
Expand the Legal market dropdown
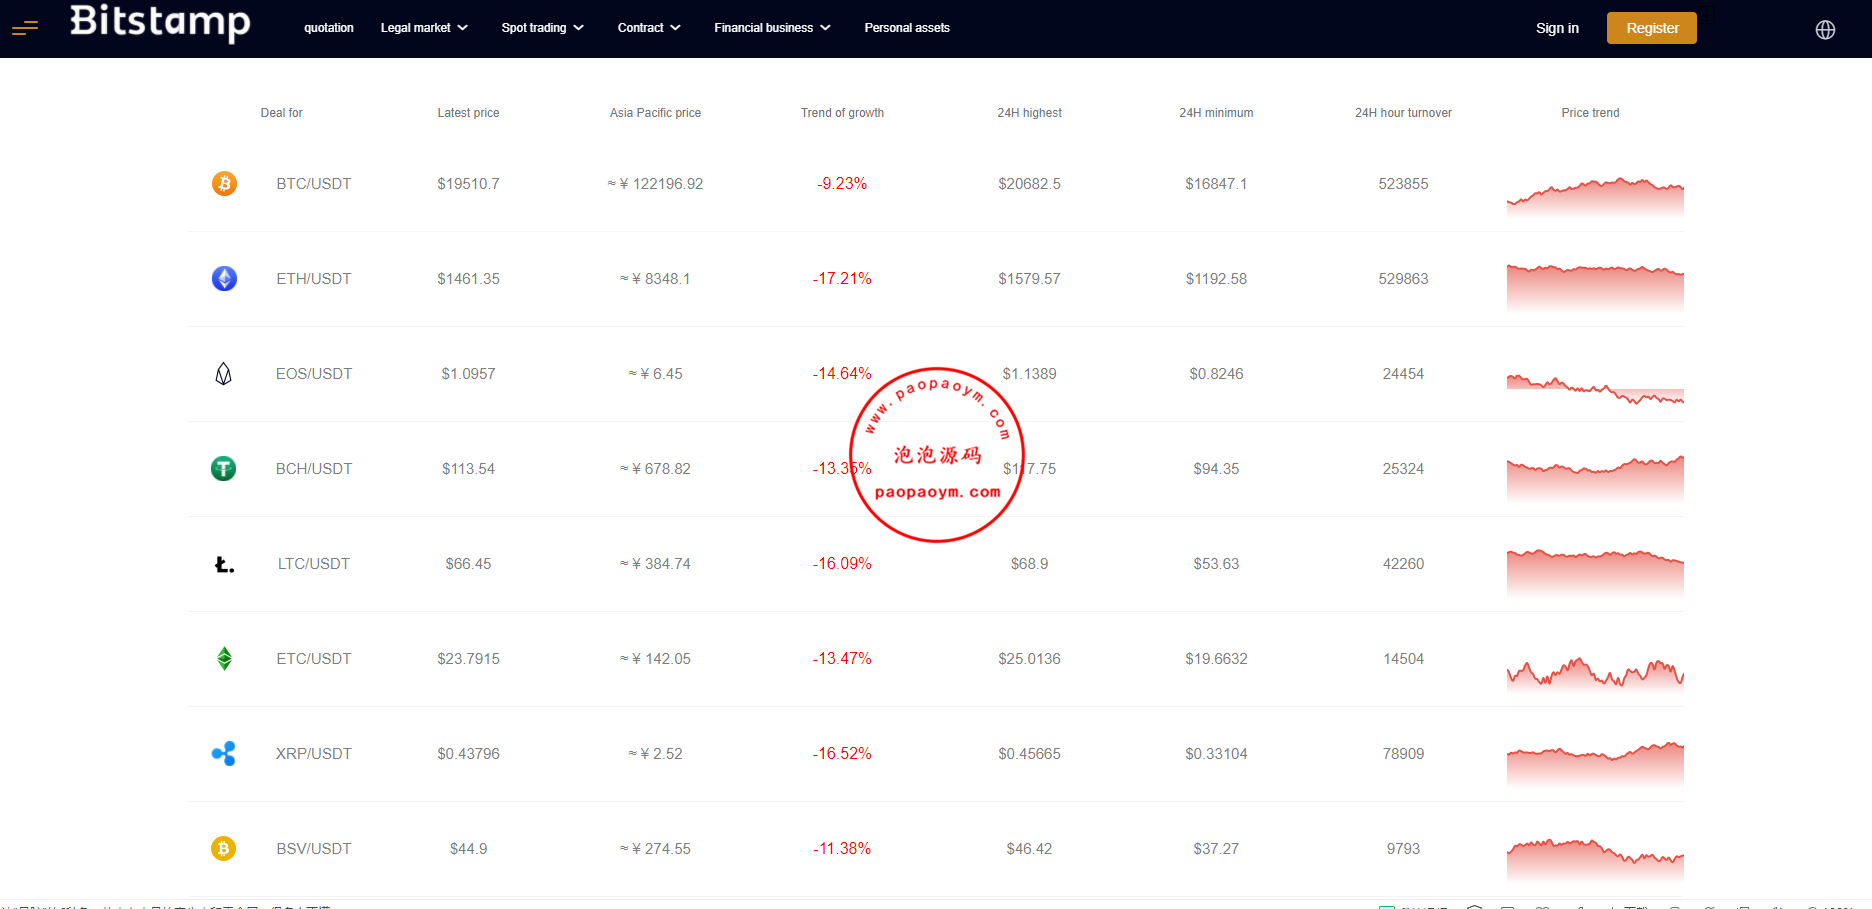[424, 28]
